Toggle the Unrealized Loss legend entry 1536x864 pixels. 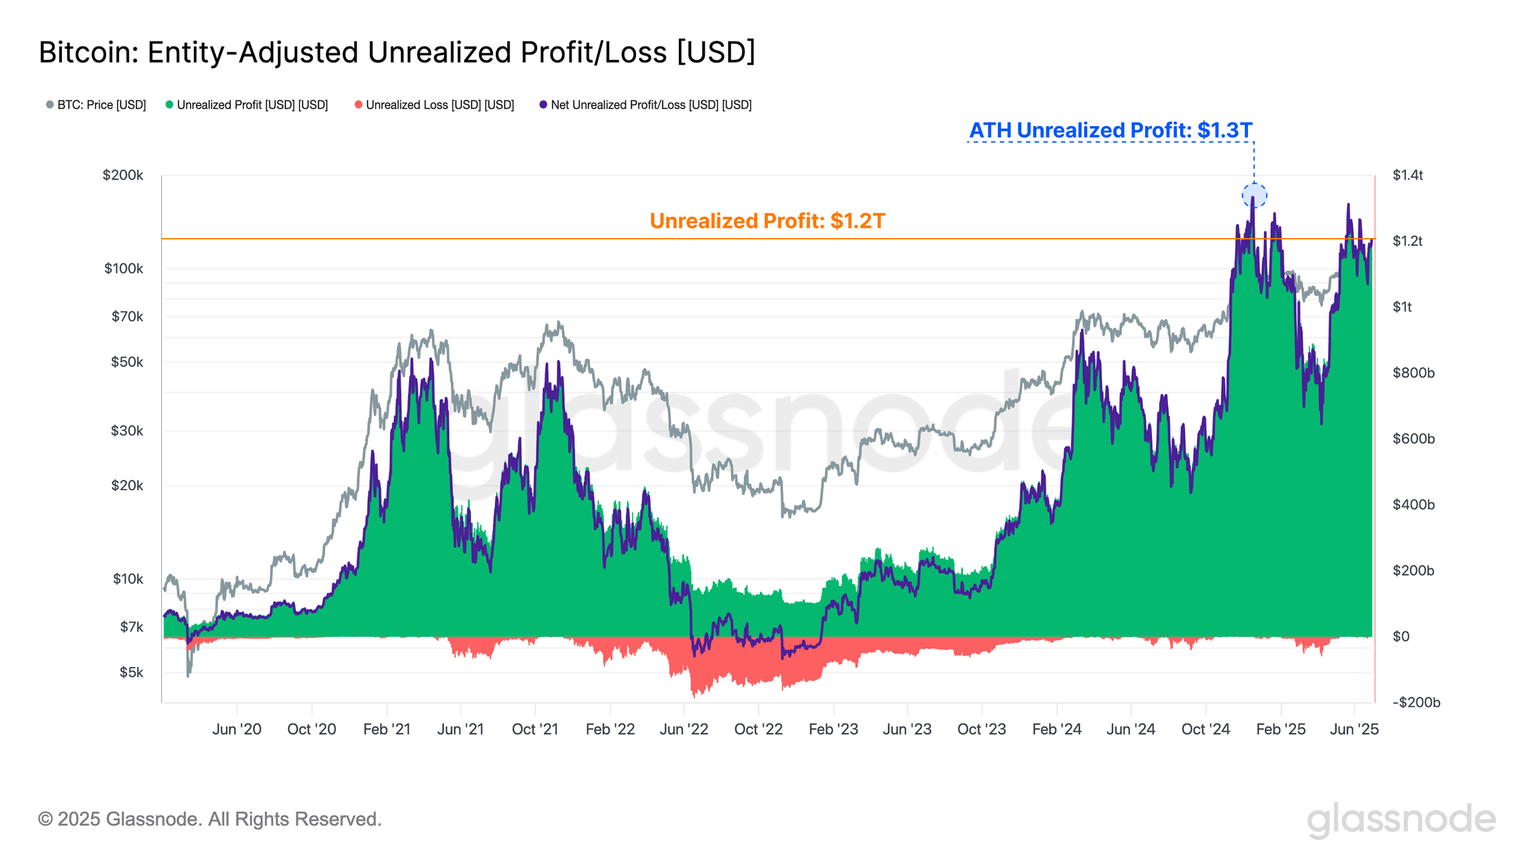[x=434, y=105]
